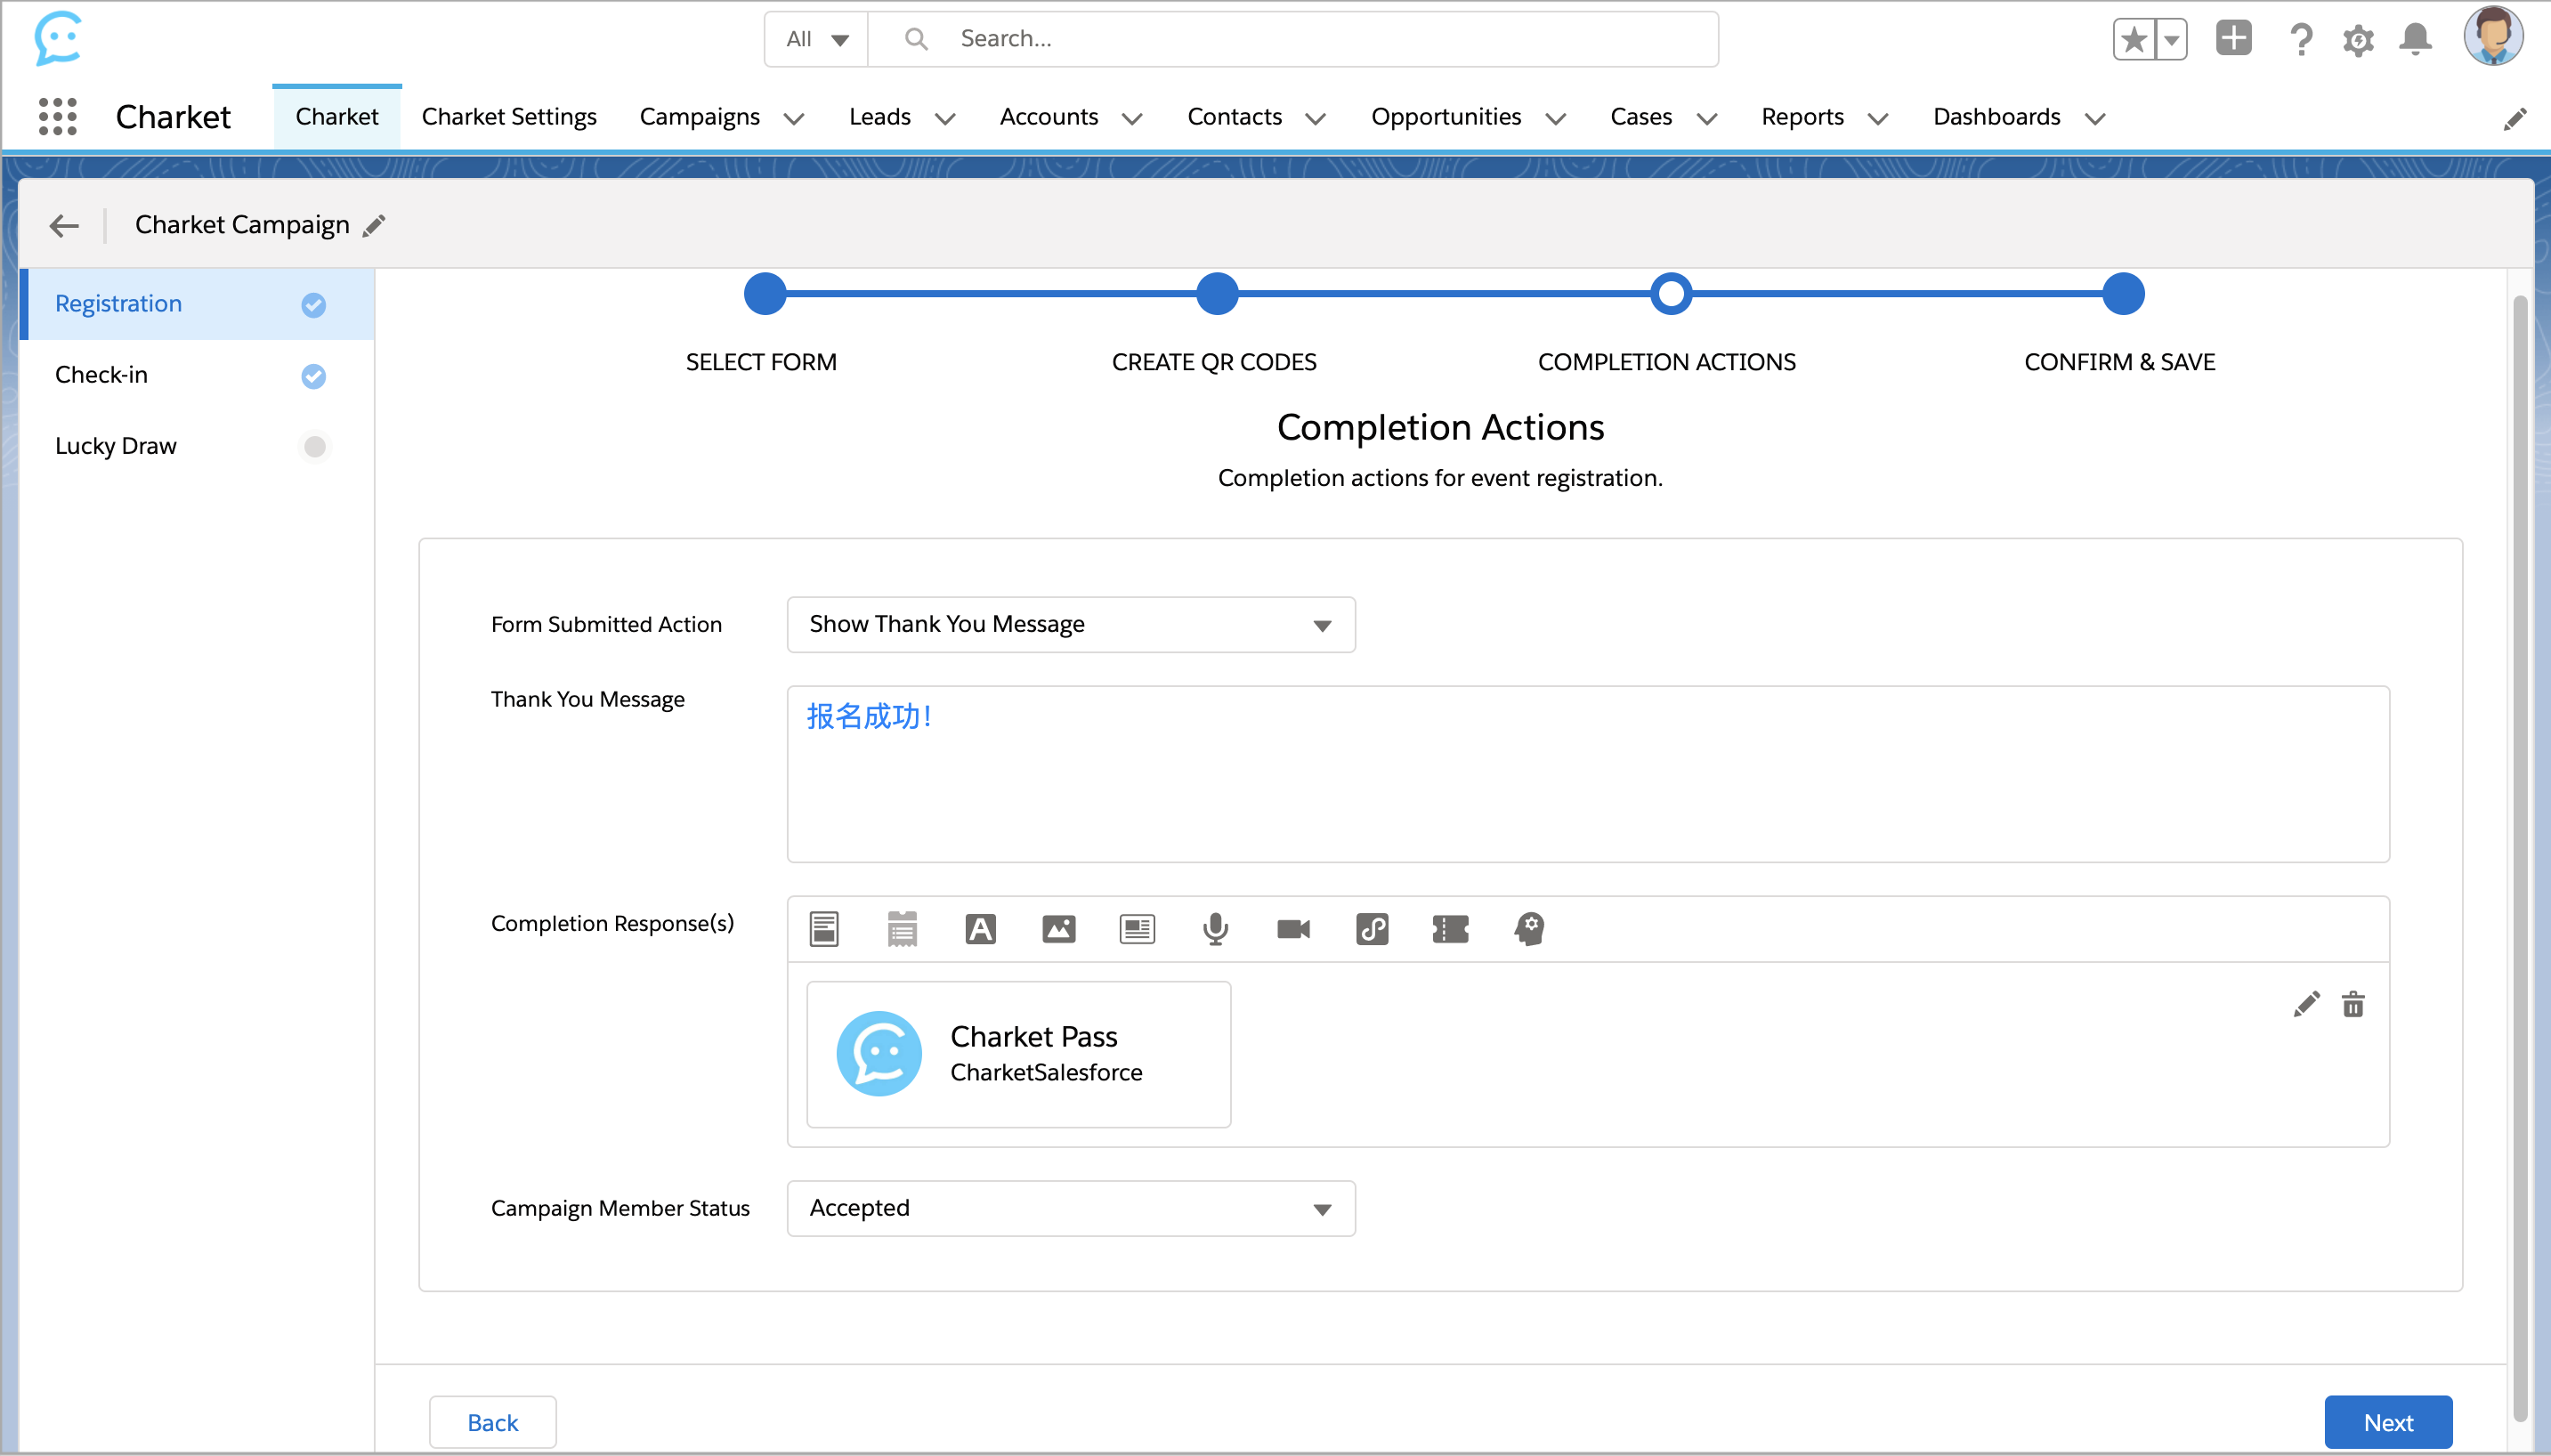Image resolution: width=2551 pixels, height=1456 pixels.
Task: Add a text response with the A icon
Action: (980, 929)
